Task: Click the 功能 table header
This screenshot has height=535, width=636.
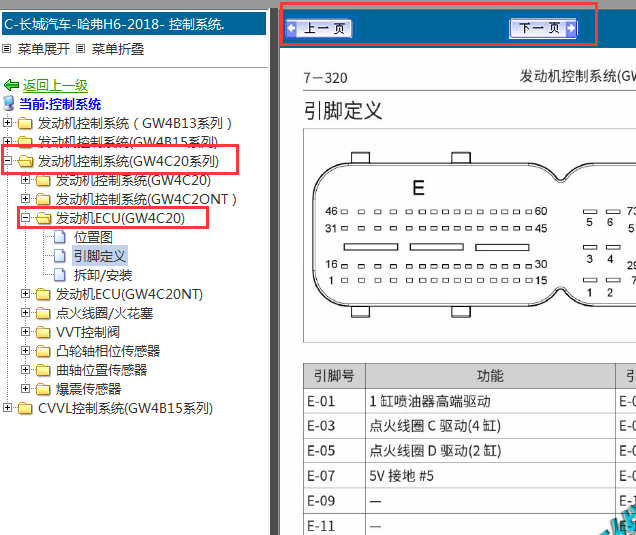Action: [x=490, y=376]
